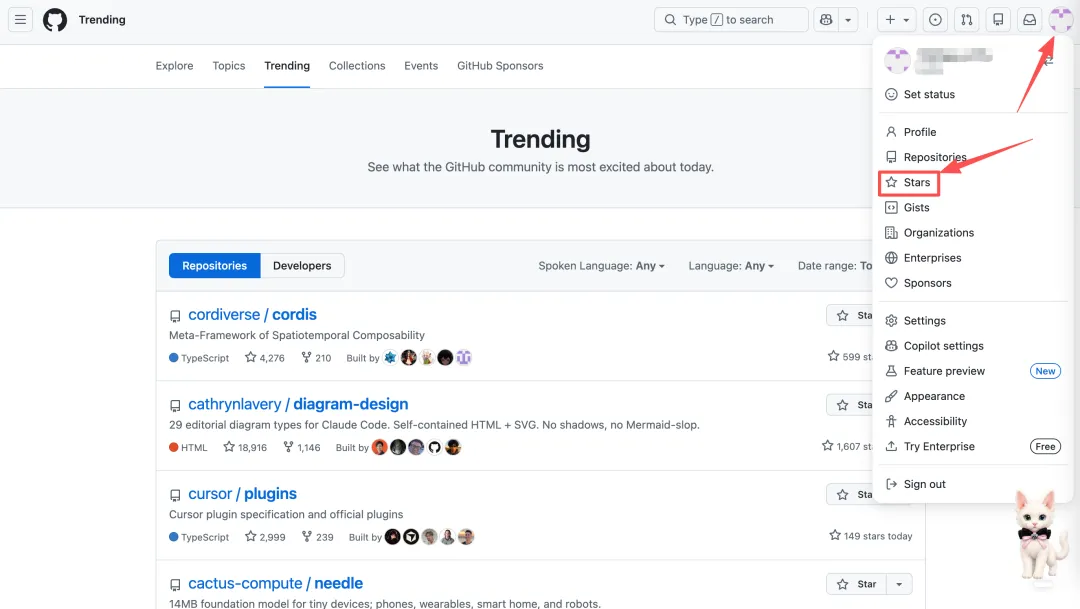Click the avatar inside the user menu
This screenshot has height=609, width=1080.
coord(897,61)
